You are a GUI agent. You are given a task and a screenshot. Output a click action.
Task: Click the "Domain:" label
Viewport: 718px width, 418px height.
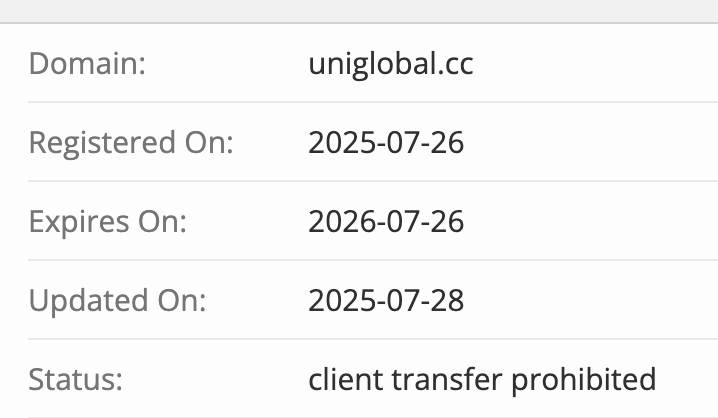87,64
